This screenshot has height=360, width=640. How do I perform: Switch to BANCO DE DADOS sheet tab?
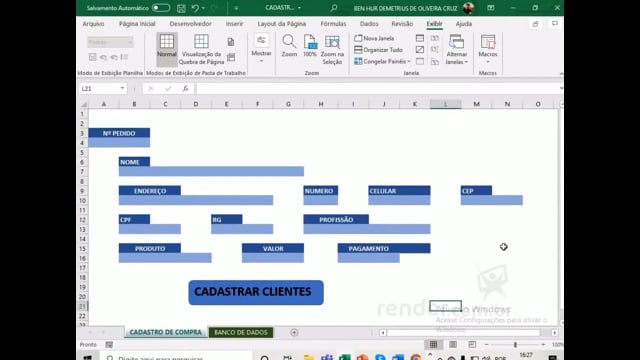pyautogui.click(x=241, y=332)
